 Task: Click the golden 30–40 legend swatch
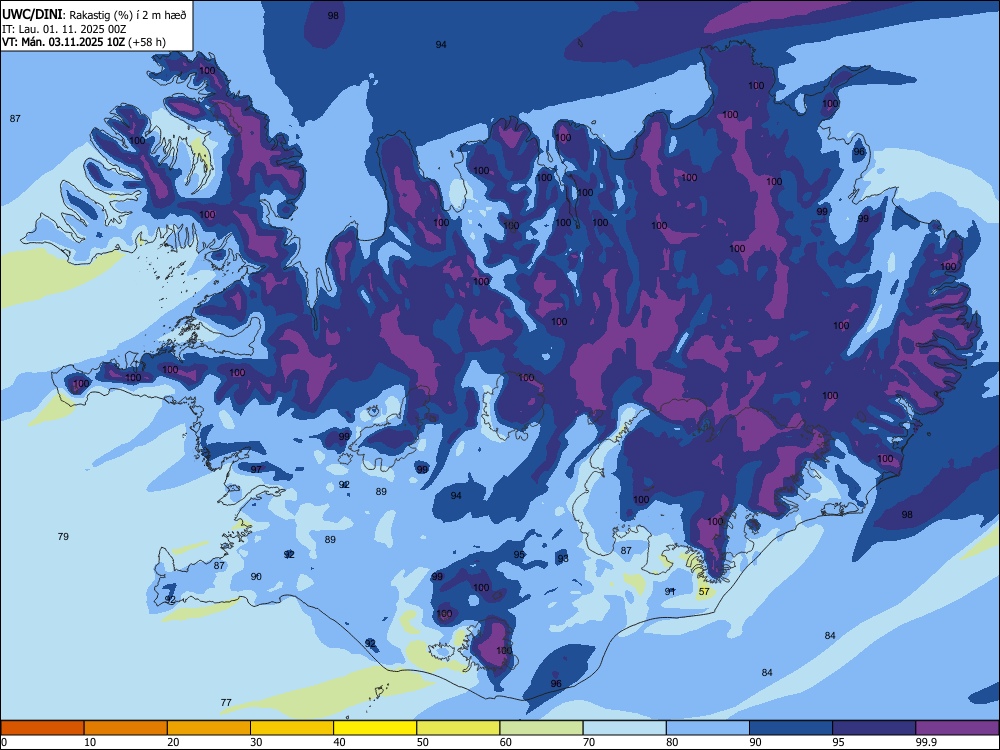tap(292, 728)
